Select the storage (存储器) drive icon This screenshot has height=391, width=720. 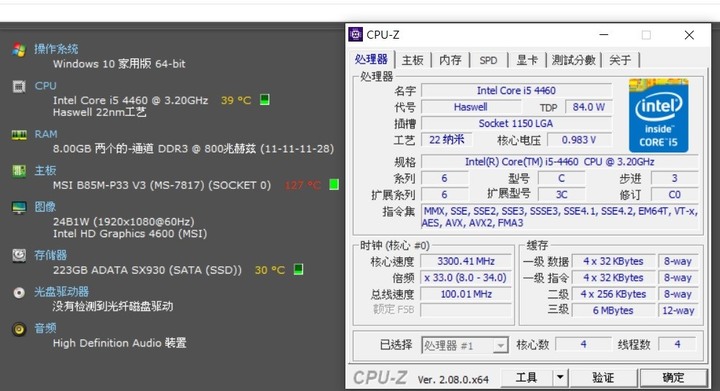(19, 256)
